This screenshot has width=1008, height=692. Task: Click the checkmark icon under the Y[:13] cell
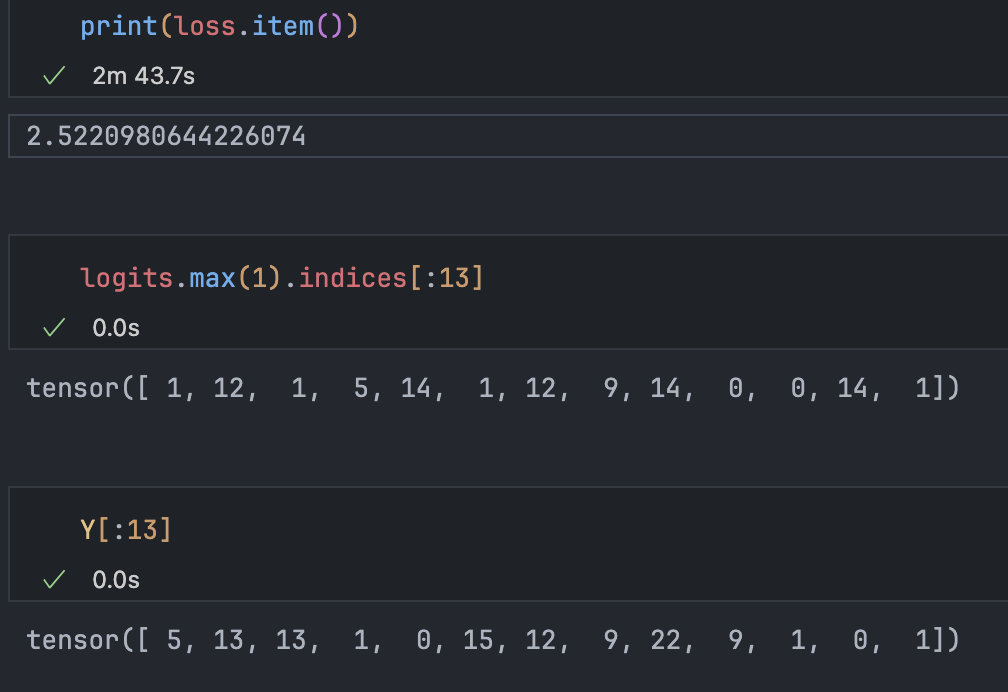[54, 579]
